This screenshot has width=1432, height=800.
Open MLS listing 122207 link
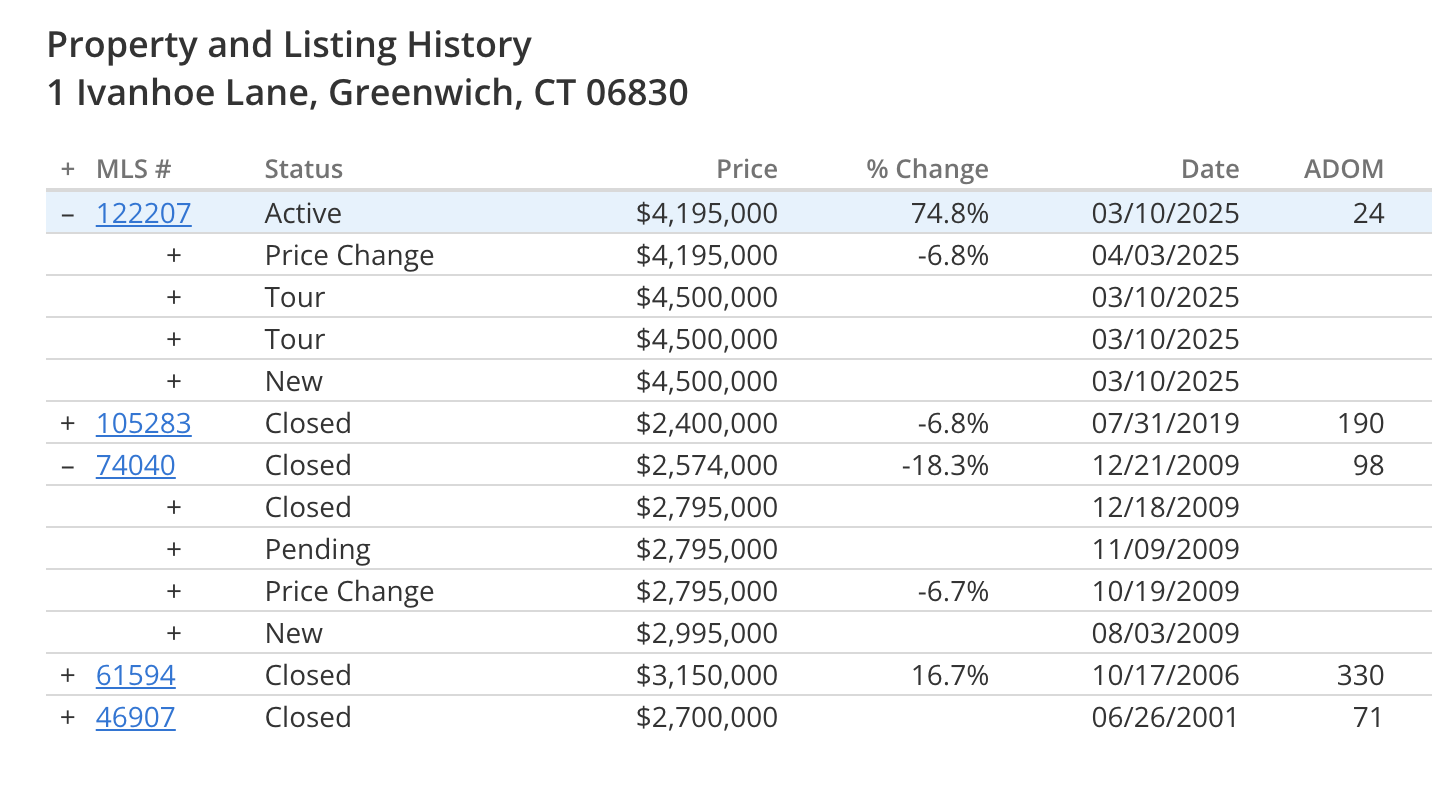pyautogui.click(x=143, y=213)
